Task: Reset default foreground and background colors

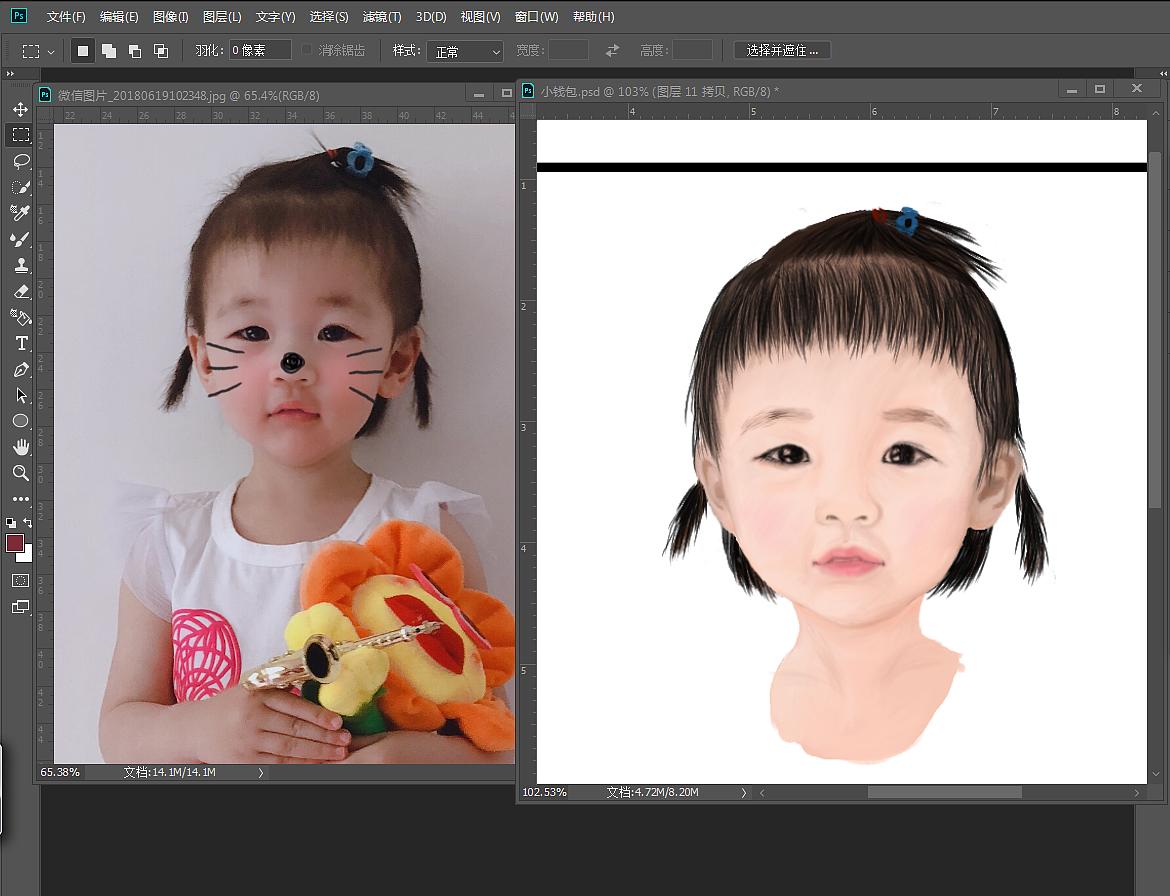Action: click(10, 523)
